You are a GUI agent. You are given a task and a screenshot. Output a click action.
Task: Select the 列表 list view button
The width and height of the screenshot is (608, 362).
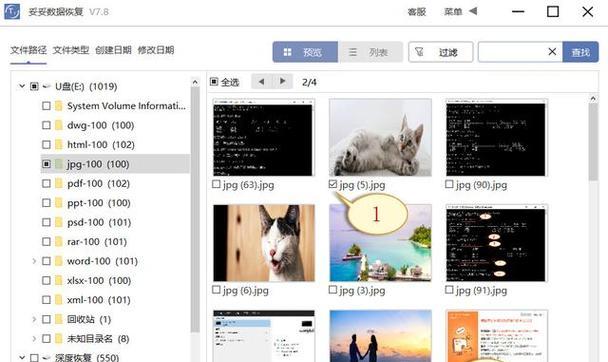370,52
